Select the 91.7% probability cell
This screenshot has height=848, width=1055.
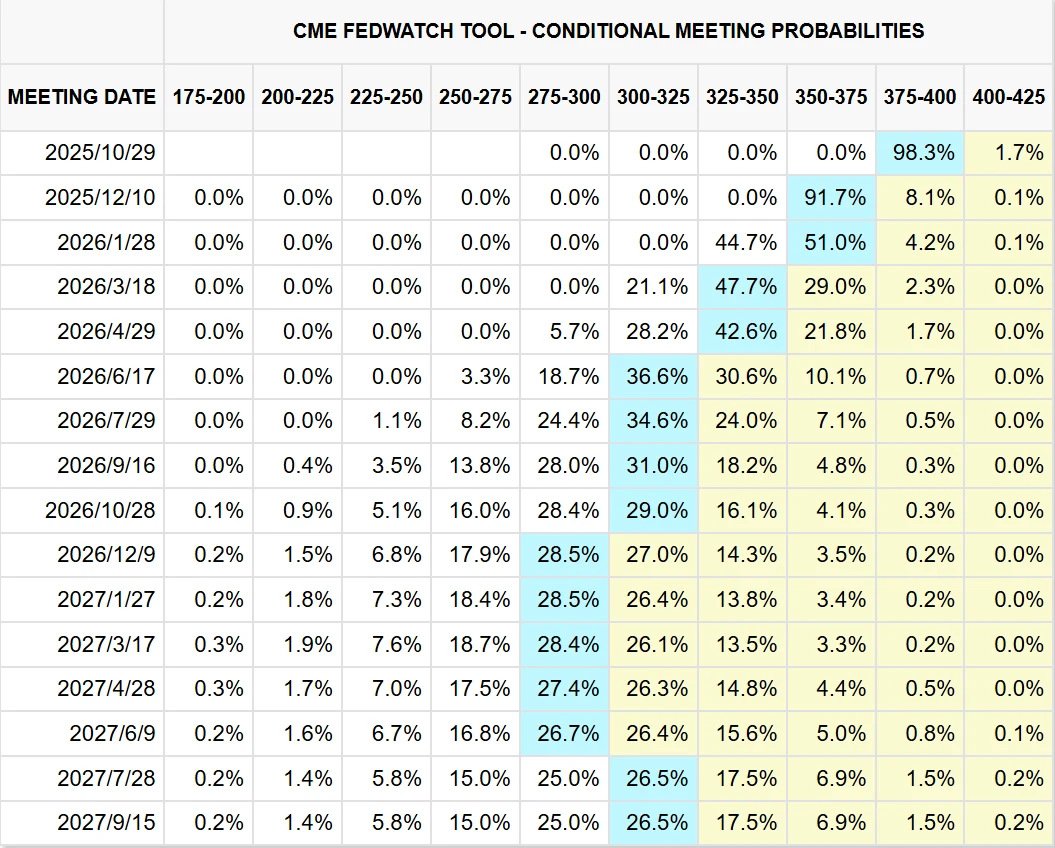[832, 198]
